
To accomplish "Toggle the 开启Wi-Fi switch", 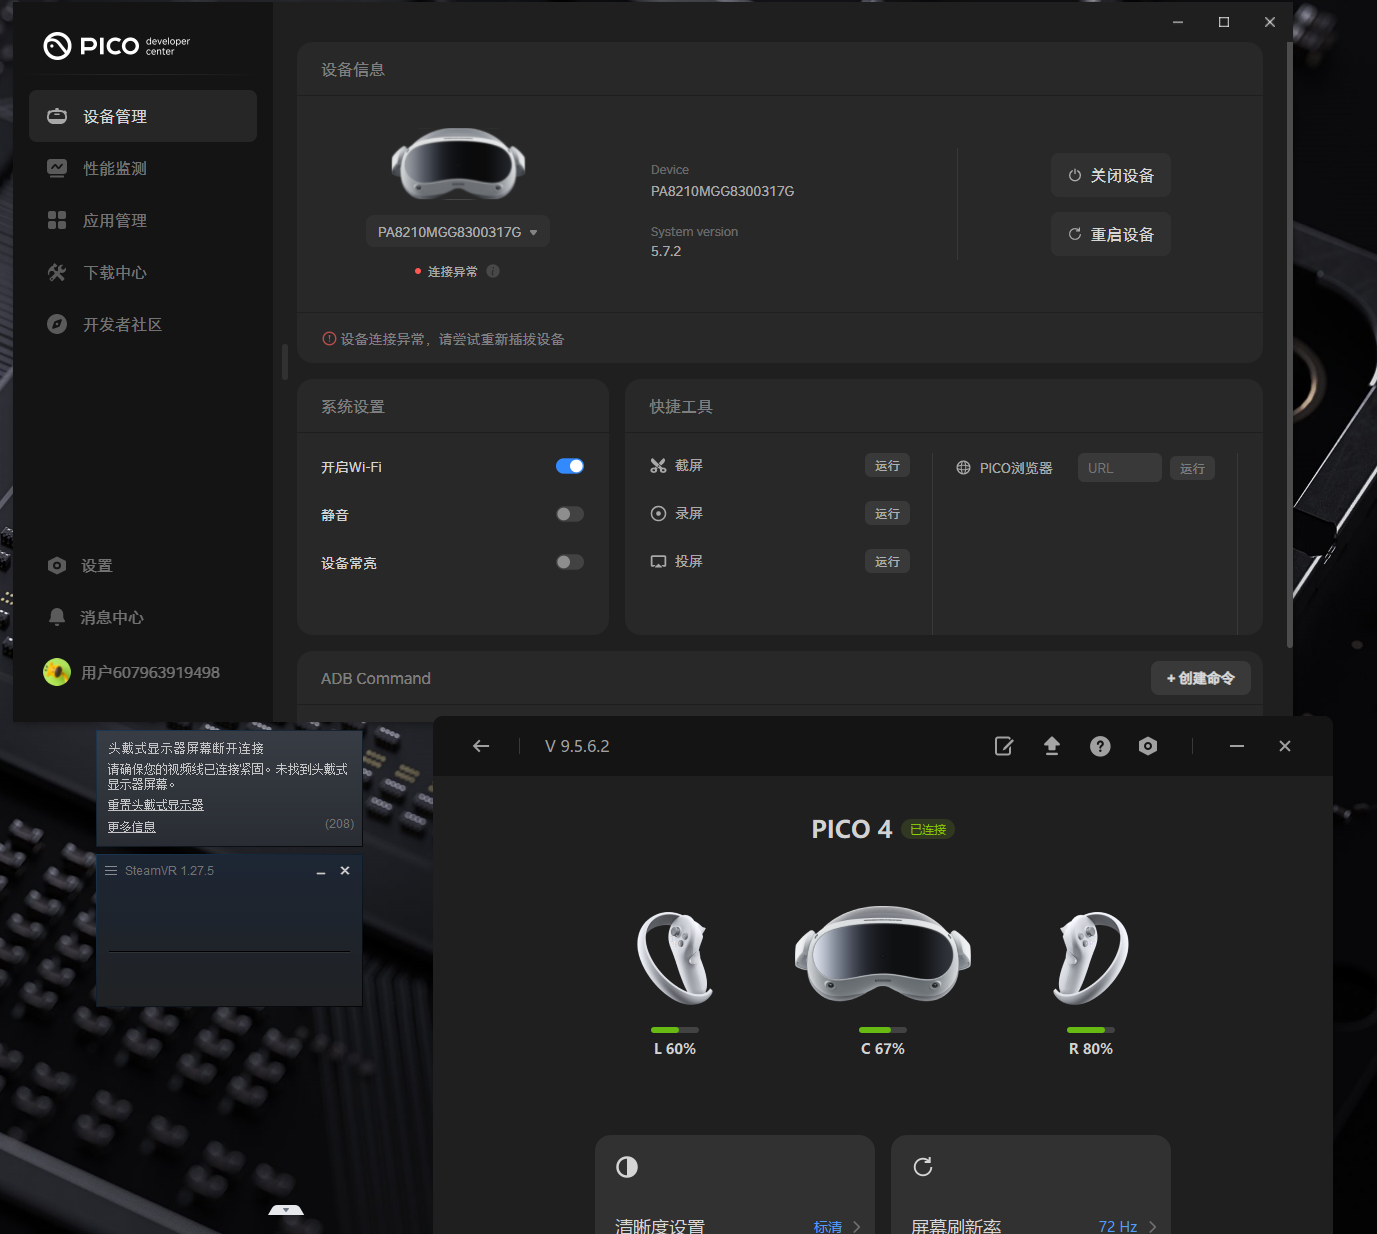I will (570, 466).
